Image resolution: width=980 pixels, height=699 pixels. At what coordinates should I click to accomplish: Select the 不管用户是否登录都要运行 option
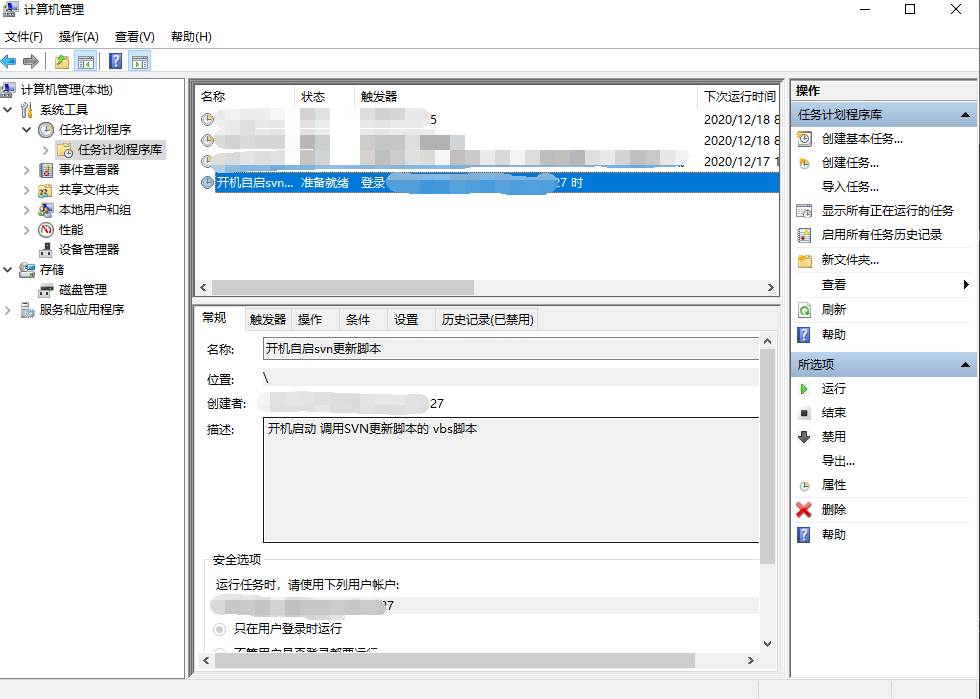point(220,650)
